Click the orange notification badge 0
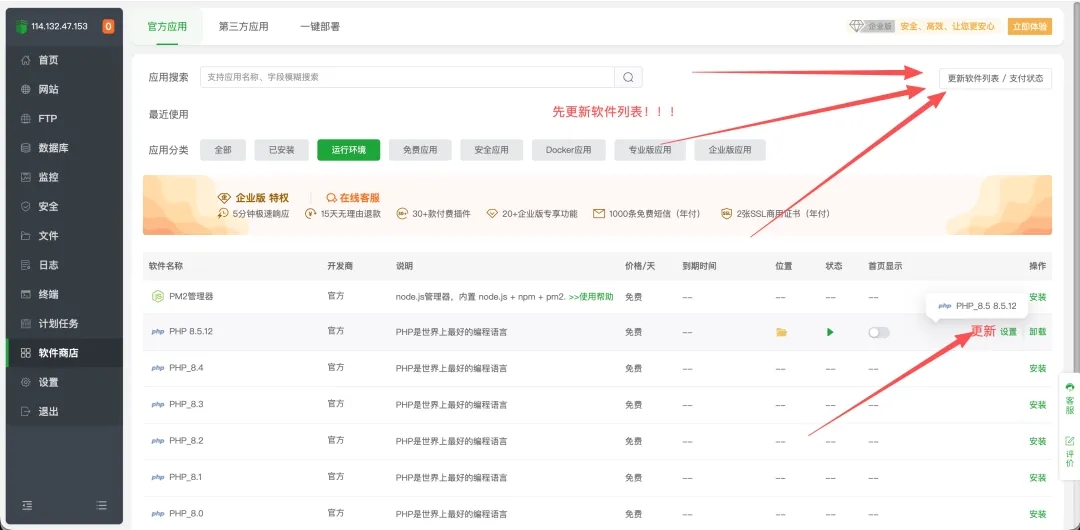The height and width of the screenshot is (530, 1080). (x=108, y=27)
